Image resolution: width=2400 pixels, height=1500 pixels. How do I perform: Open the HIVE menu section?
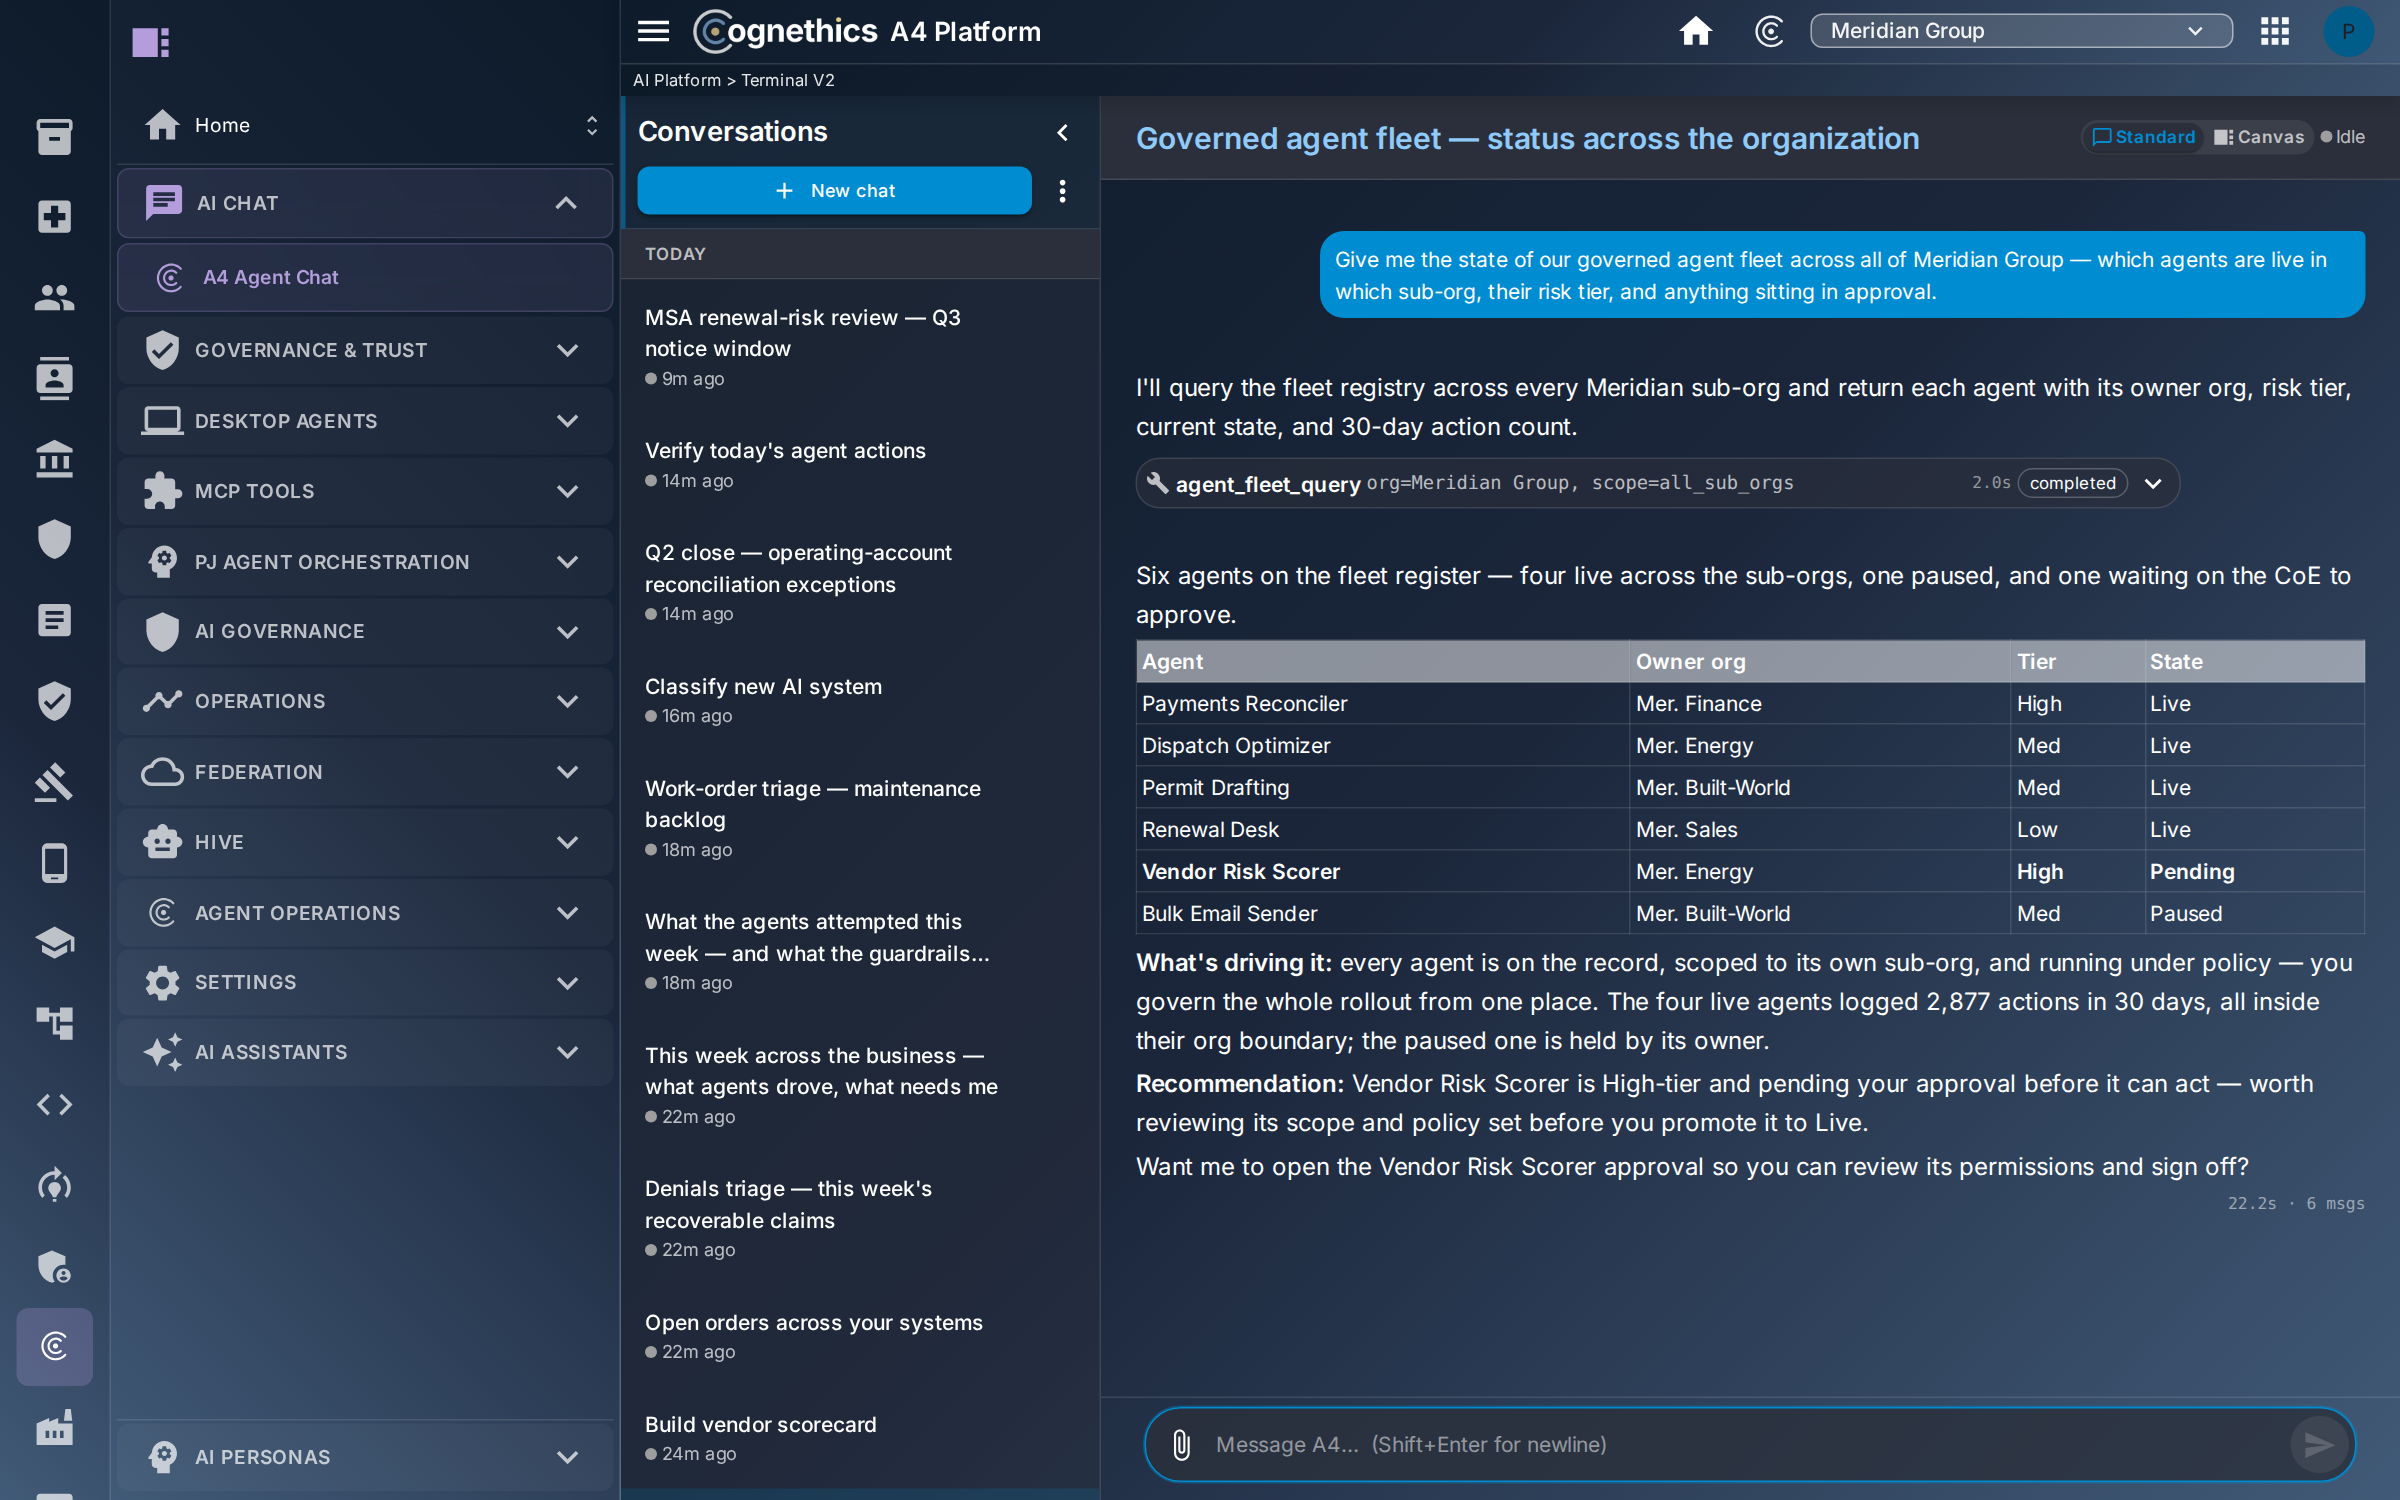365,842
